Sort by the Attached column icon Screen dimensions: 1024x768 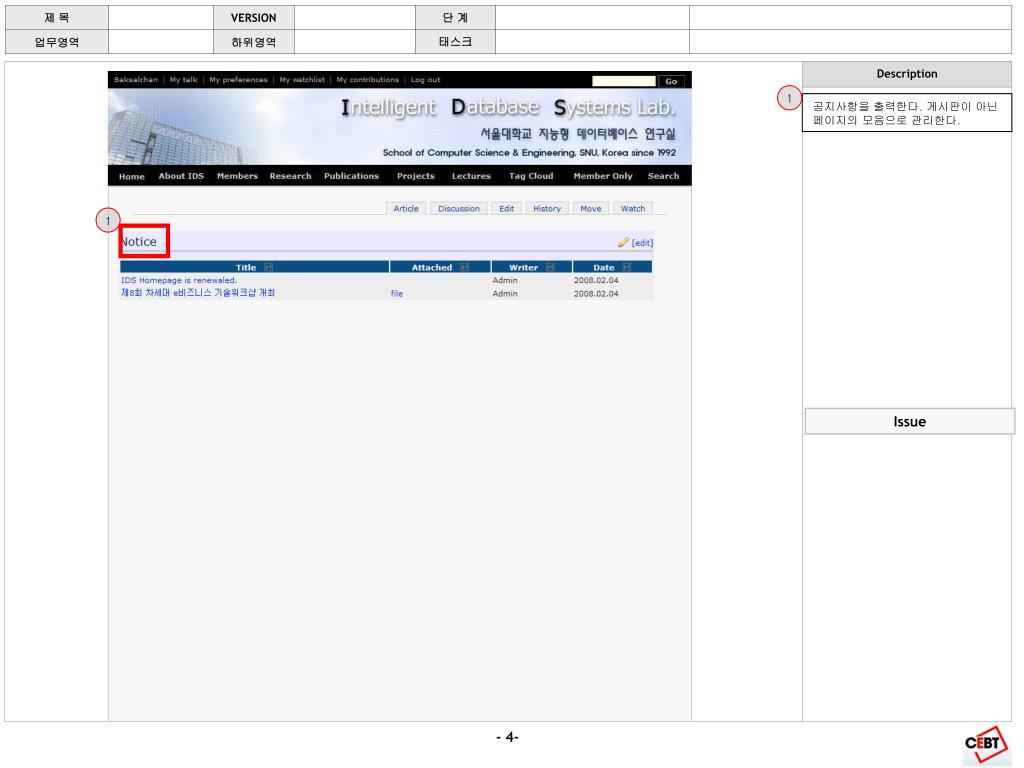464,267
